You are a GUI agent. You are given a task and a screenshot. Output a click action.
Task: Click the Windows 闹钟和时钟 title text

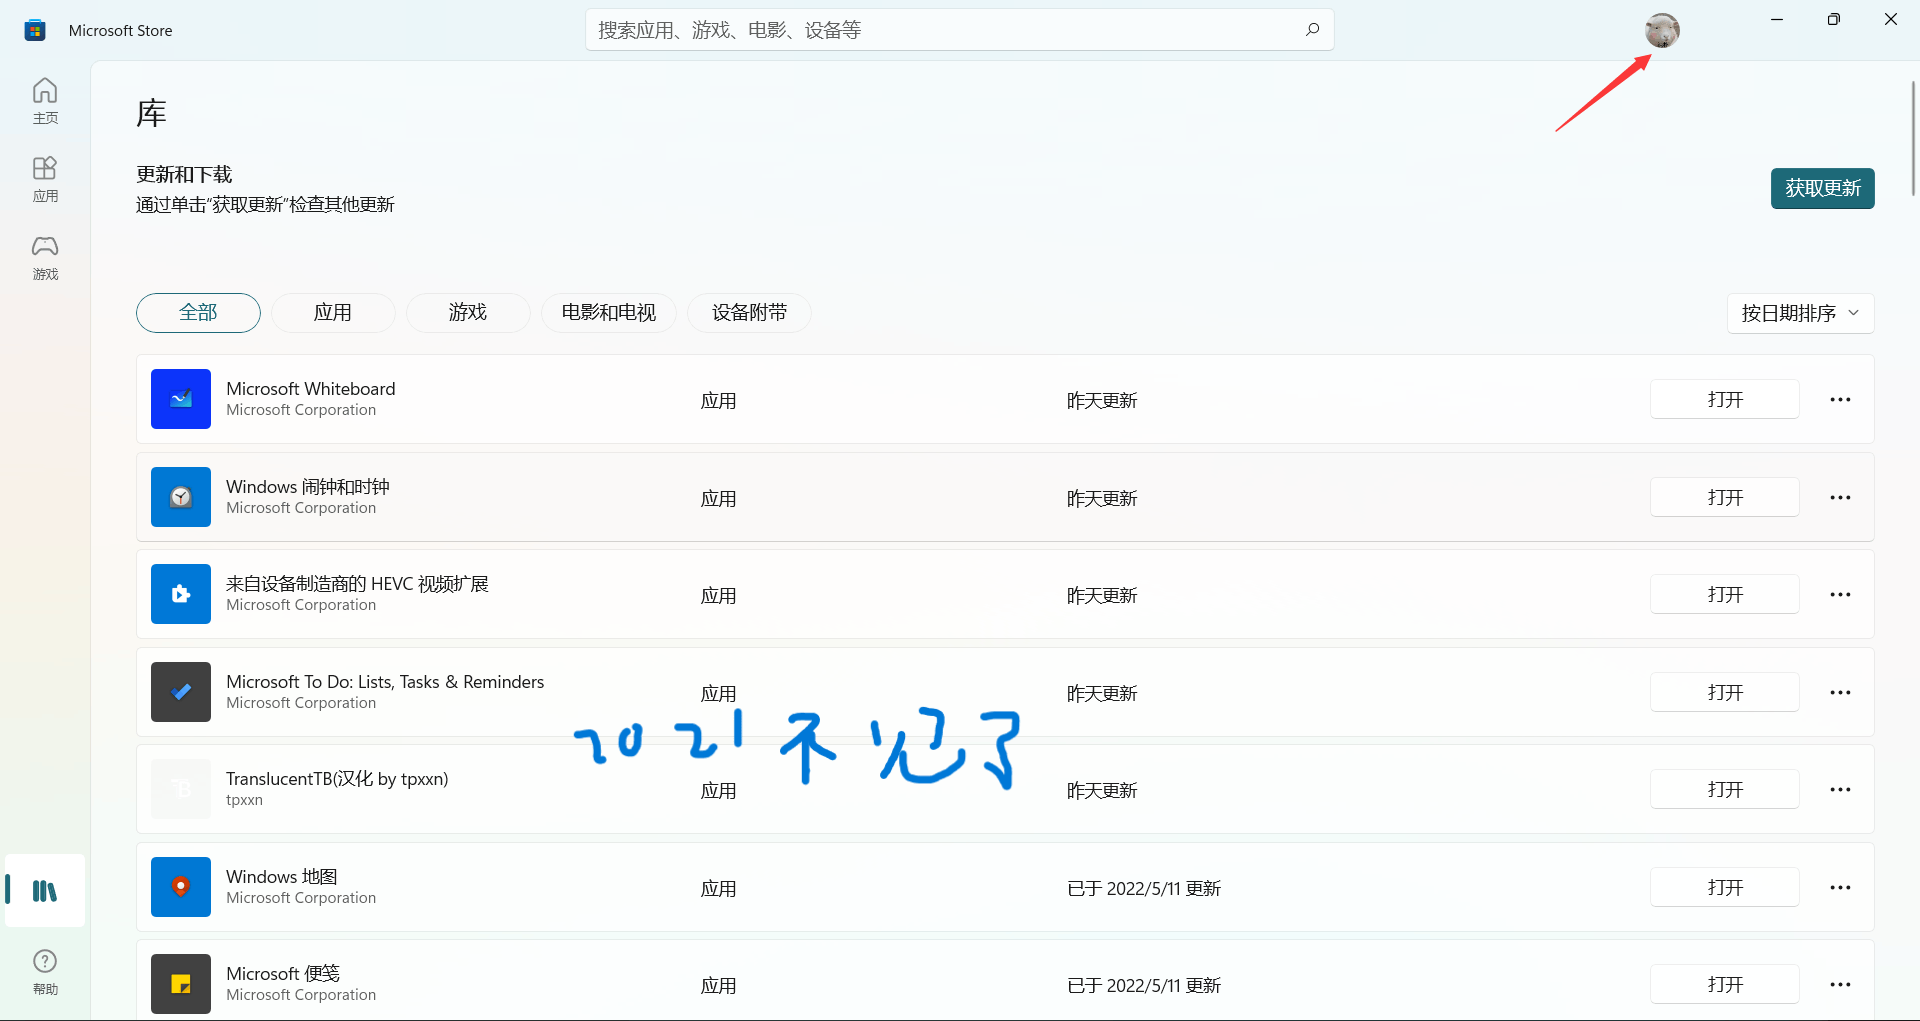308,487
